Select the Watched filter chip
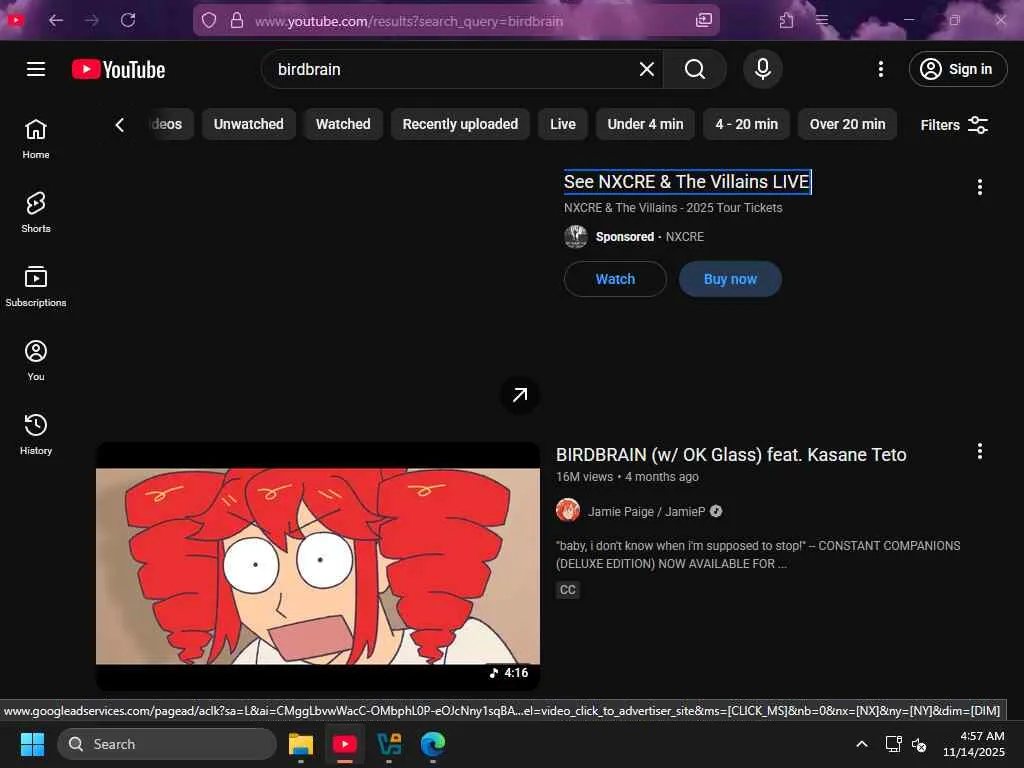The width and height of the screenshot is (1024, 768). click(x=343, y=124)
